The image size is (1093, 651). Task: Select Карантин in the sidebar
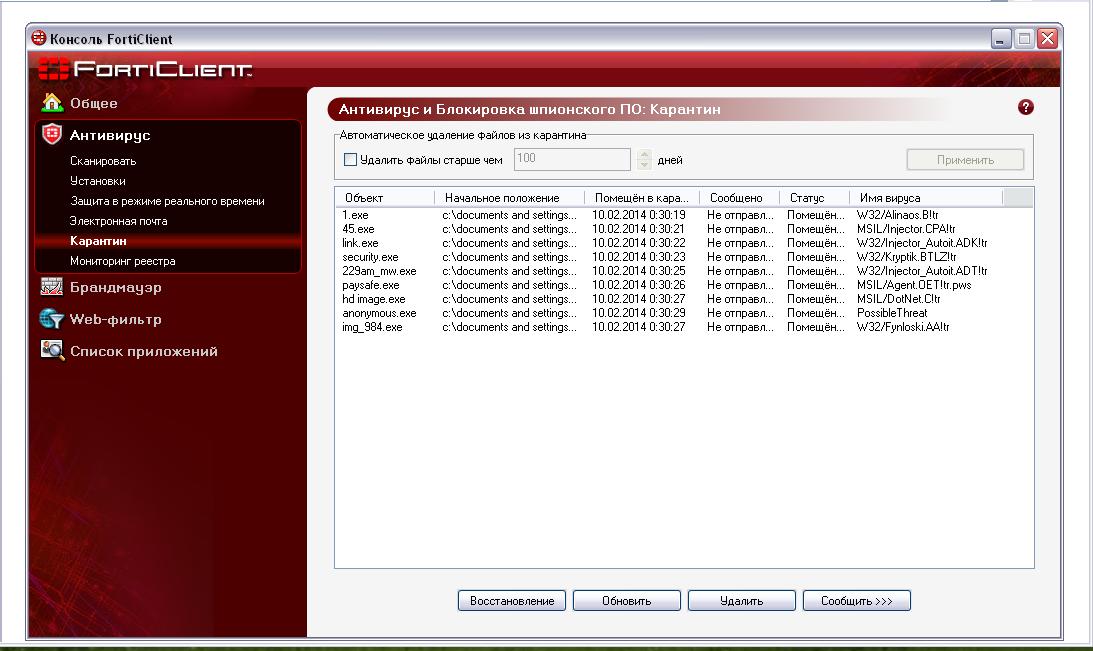(x=98, y=241)
